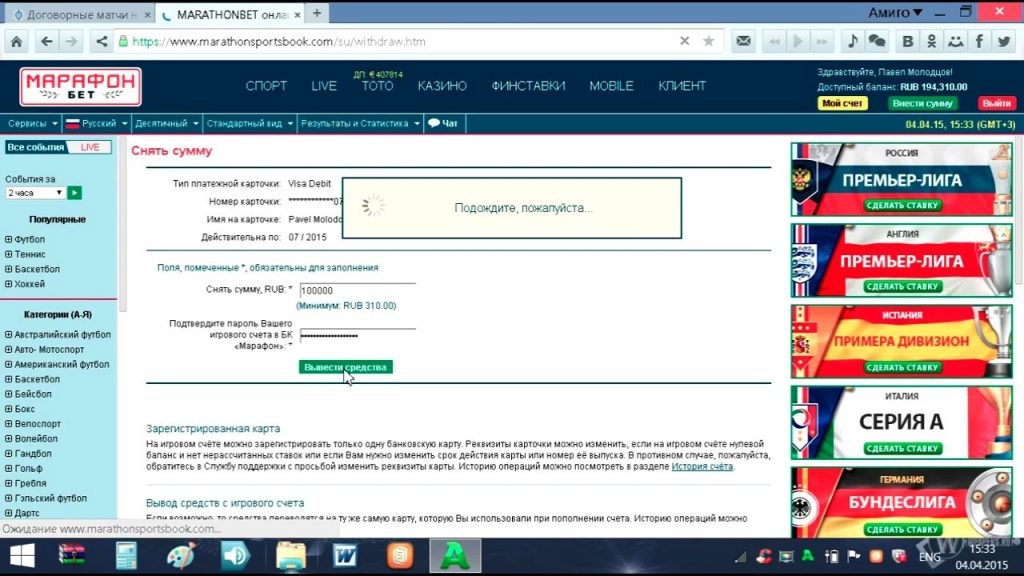This screenshot has height=576, width=1024.
Task: Open the КАЗИНО menu item
Action: pyautogui.click(x=442, y=86)
